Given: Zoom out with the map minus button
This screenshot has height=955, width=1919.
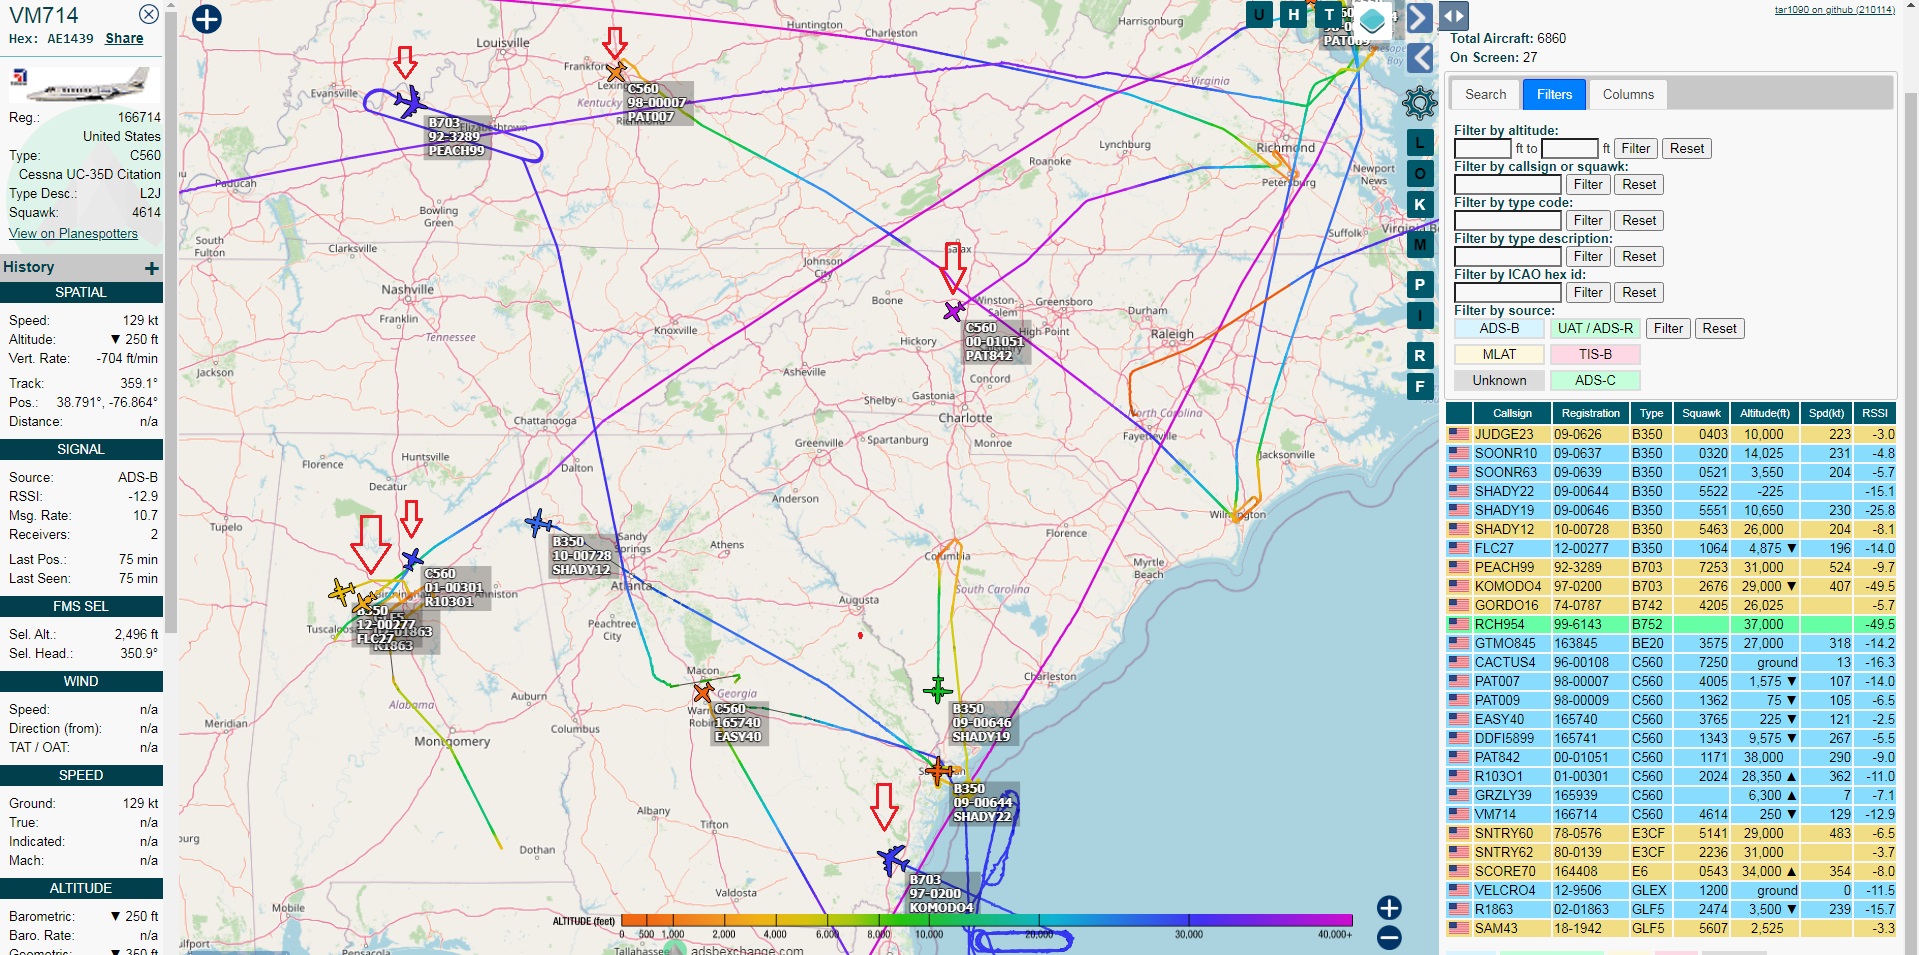Looking at the screenshot, I should pos(1389,938).
